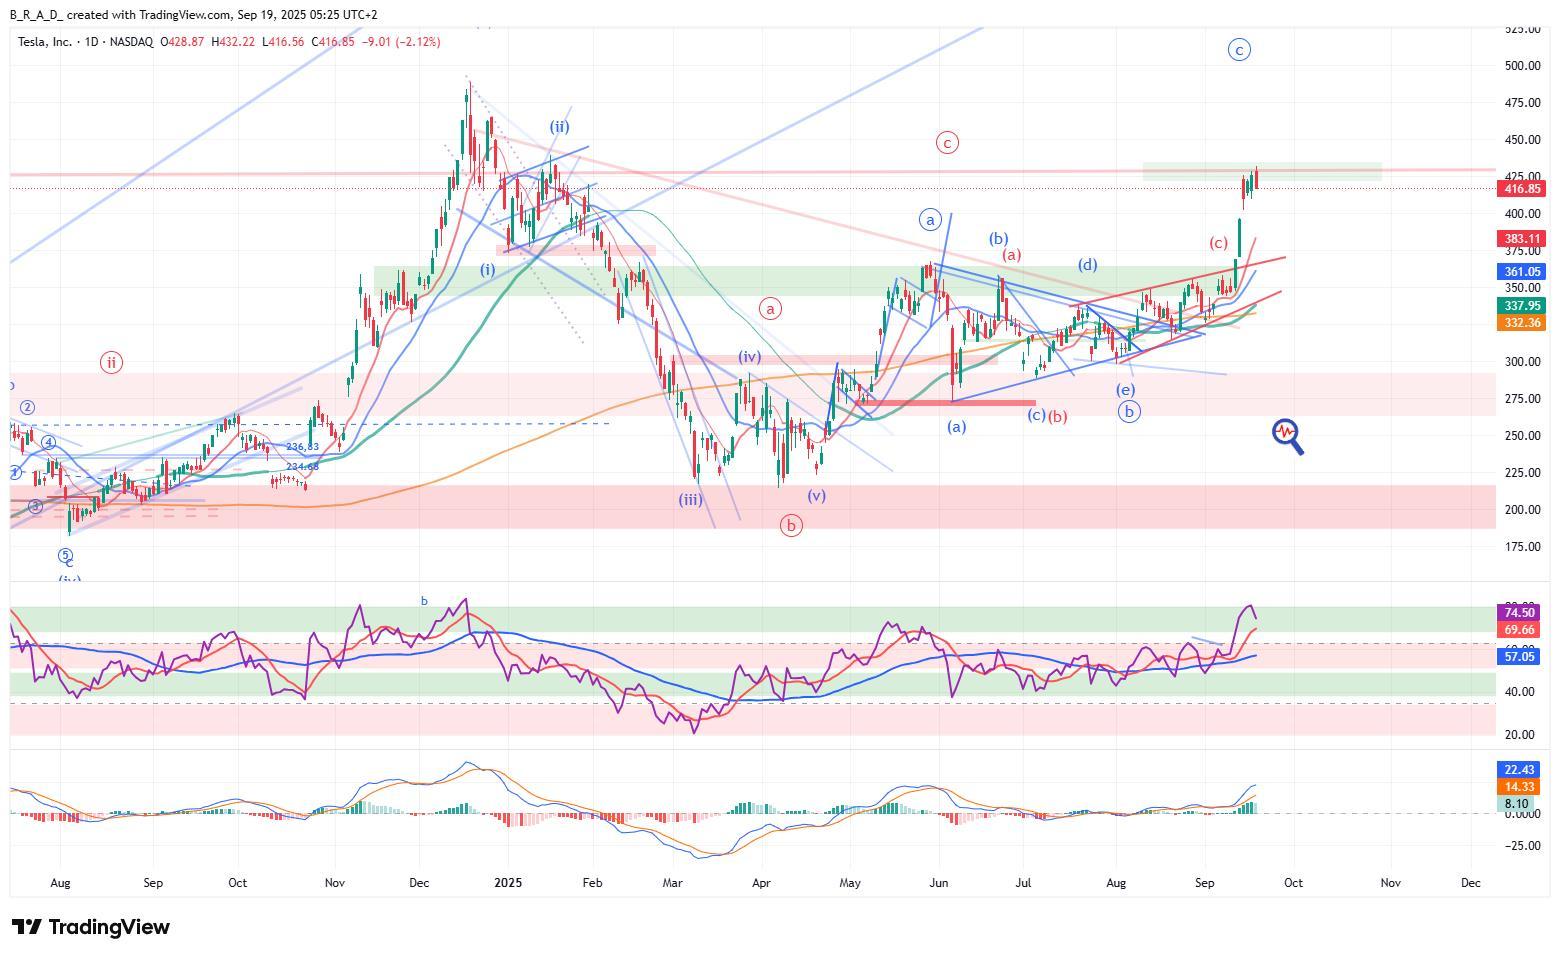Image resolution: width=1560 pixels, height=957 pixels.
Task: Click the Jul label on the time axis
Action: [x=1023, y=883]
